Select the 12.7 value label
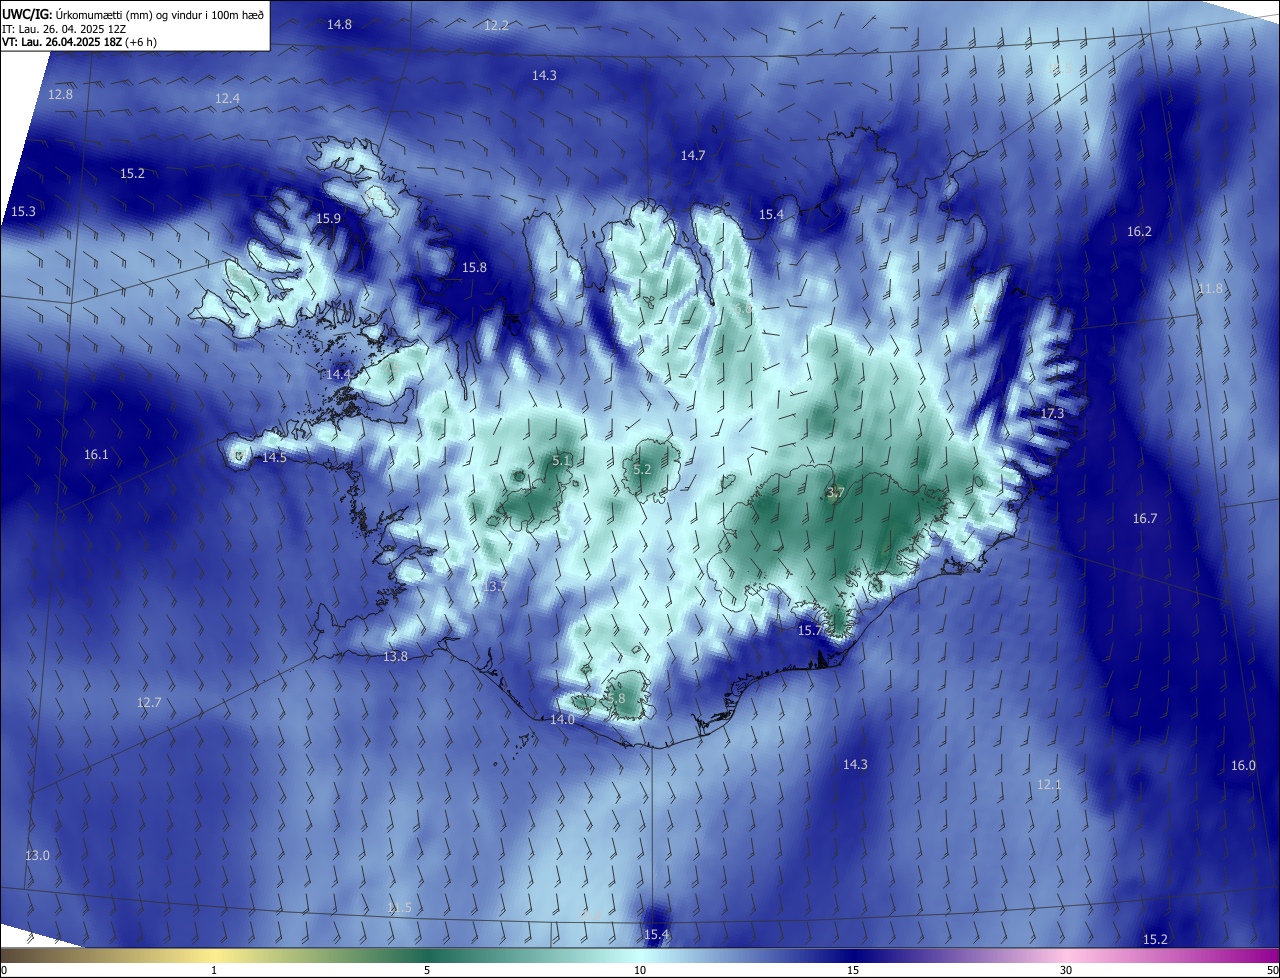1280x978 pixels. point(148,703)
